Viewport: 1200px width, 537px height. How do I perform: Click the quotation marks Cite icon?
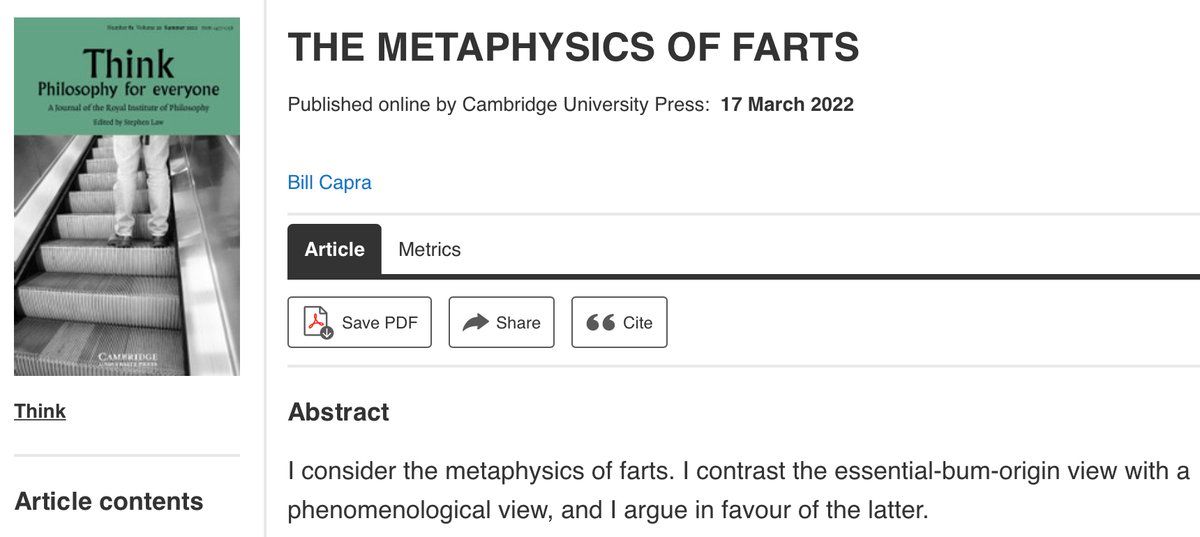[600, 322]
